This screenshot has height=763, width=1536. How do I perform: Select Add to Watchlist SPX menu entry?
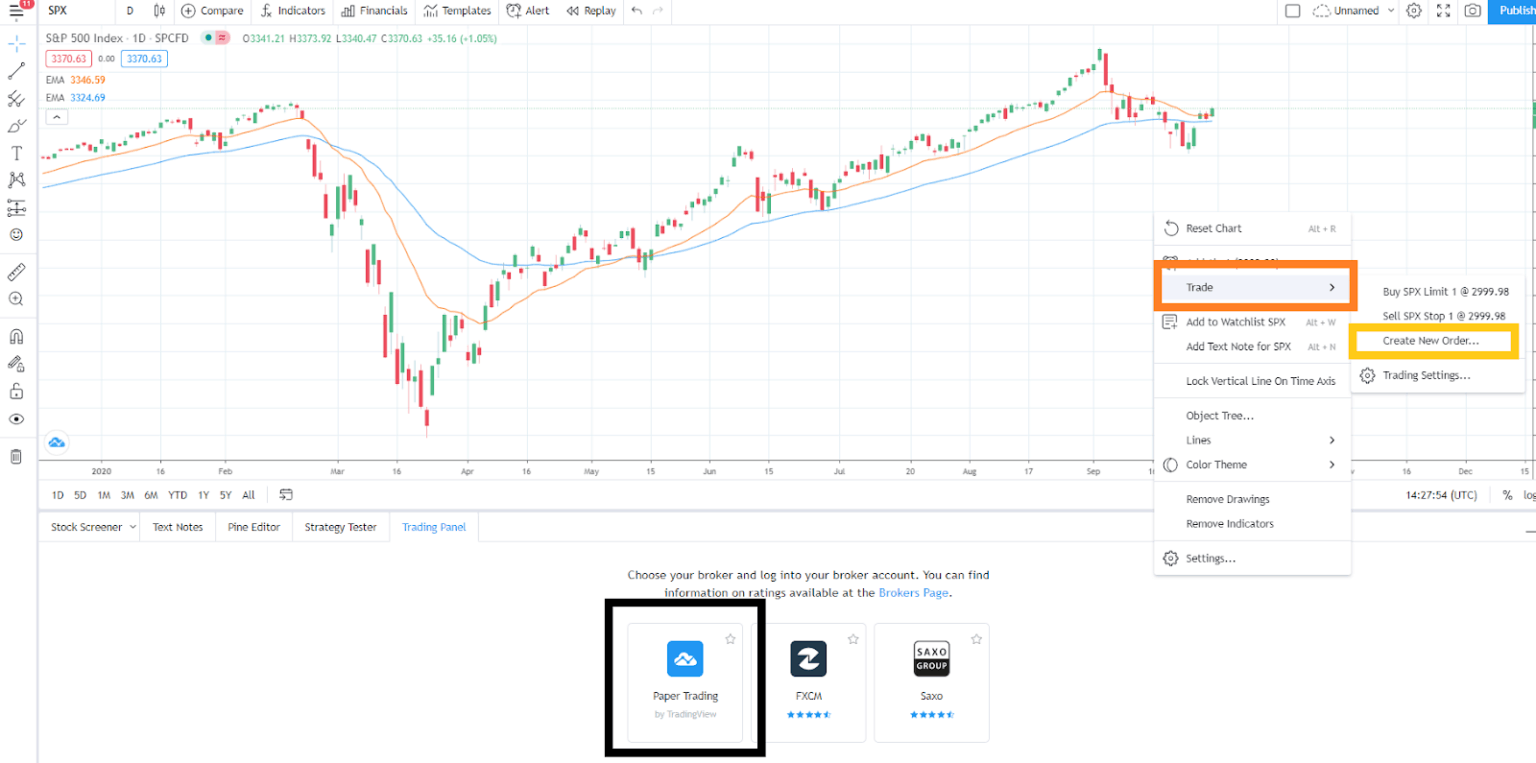tap(1235, 321)
